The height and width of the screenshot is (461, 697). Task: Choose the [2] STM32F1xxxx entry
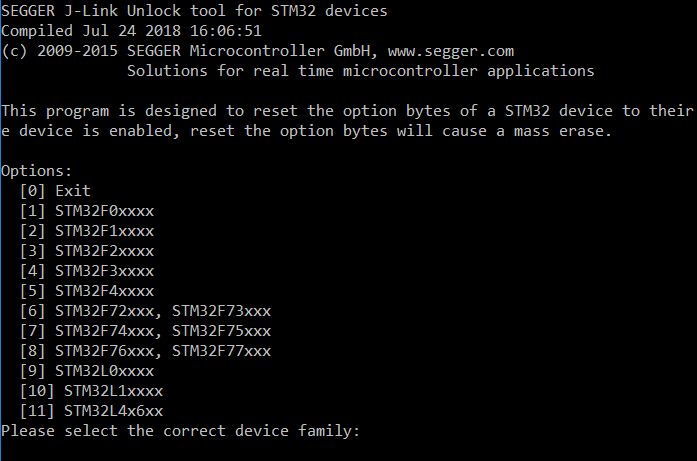click(x=87, y=230)
